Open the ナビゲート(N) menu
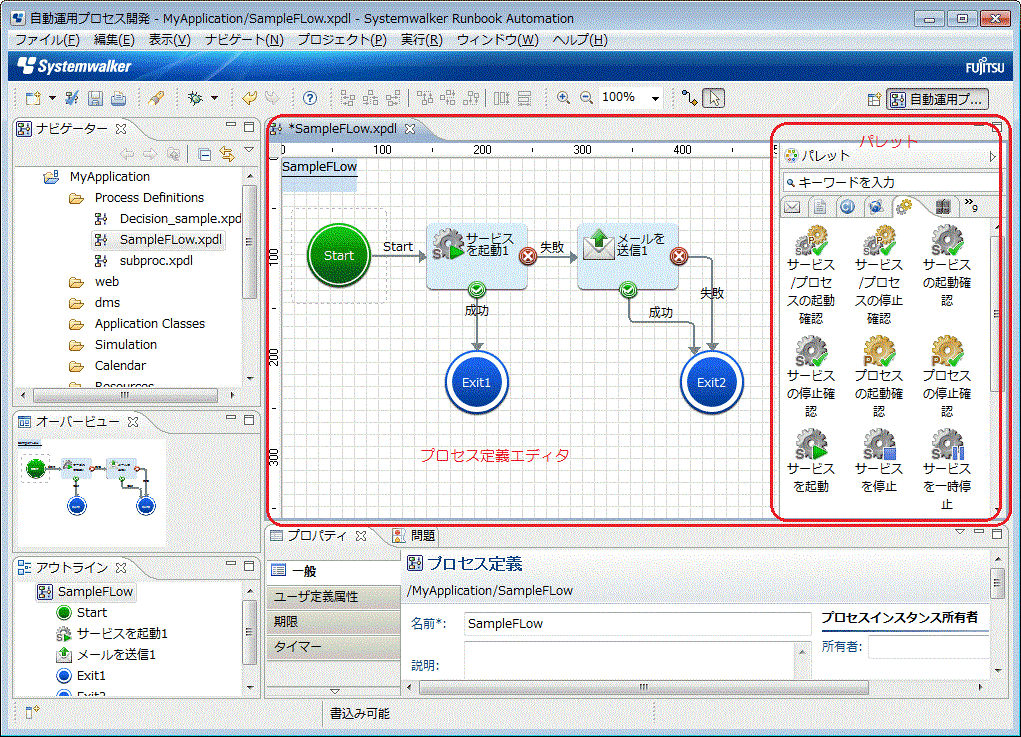 point(244,40)
